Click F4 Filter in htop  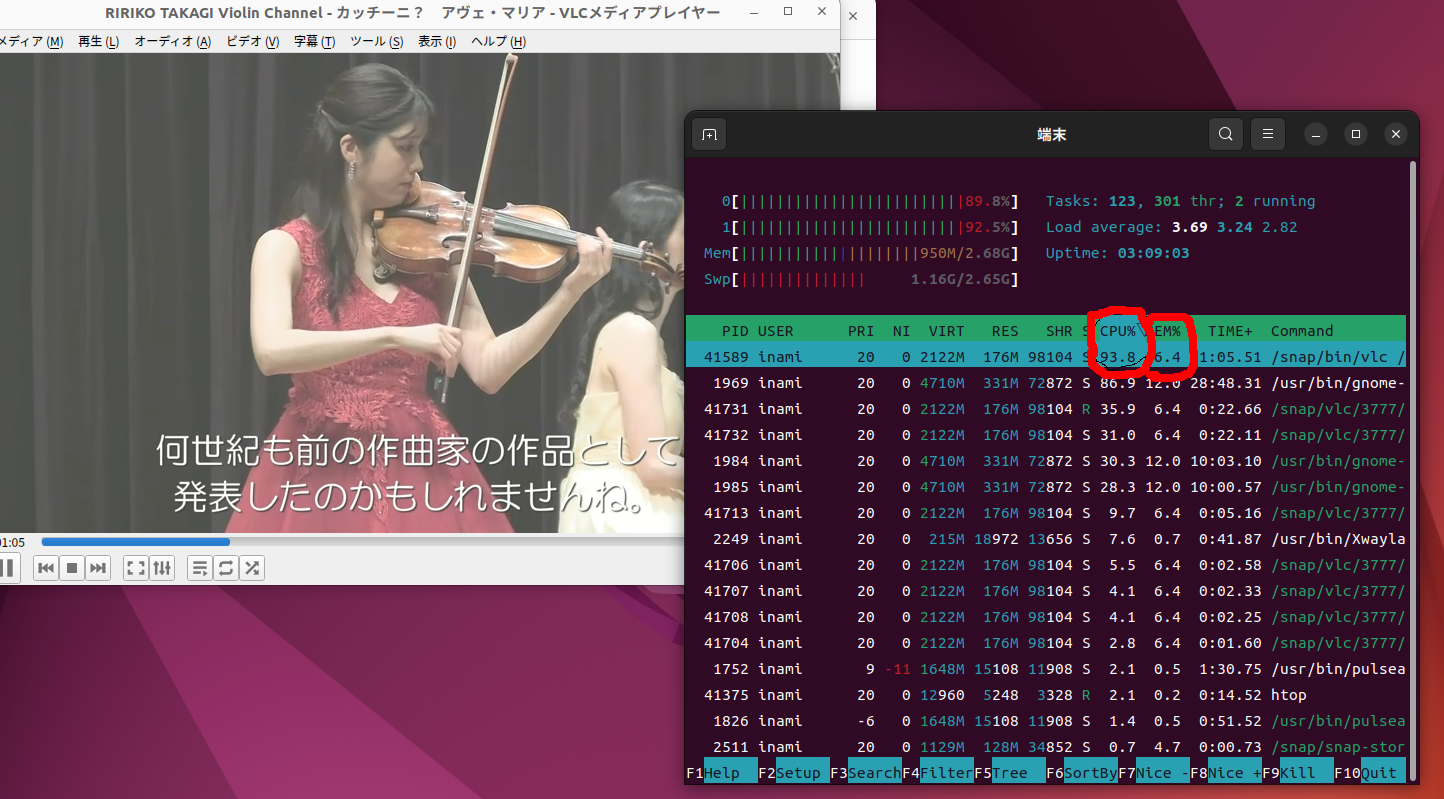pyautogui.click(x=938, y=773)
